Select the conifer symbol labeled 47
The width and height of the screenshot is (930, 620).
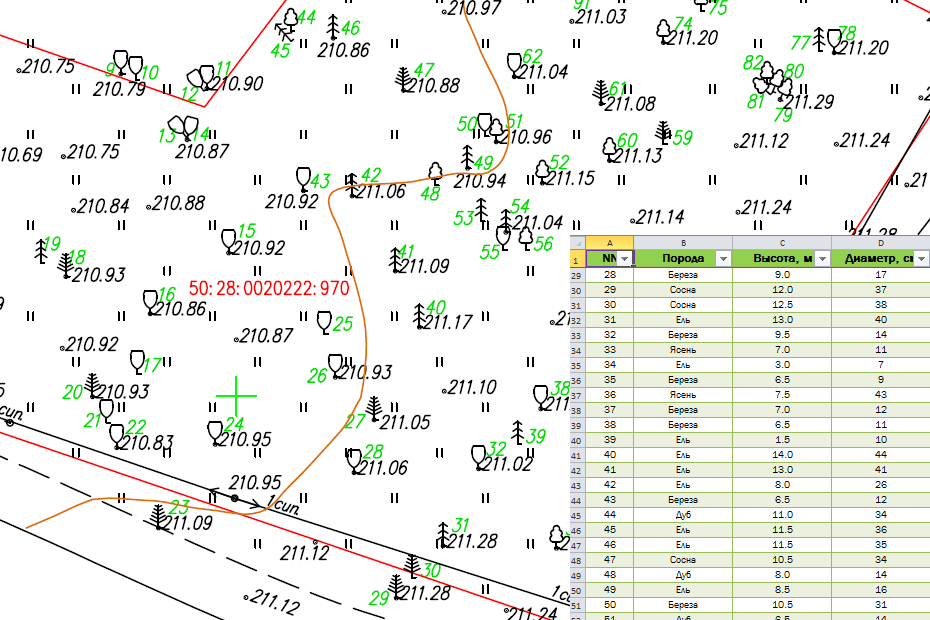[404, 79]
